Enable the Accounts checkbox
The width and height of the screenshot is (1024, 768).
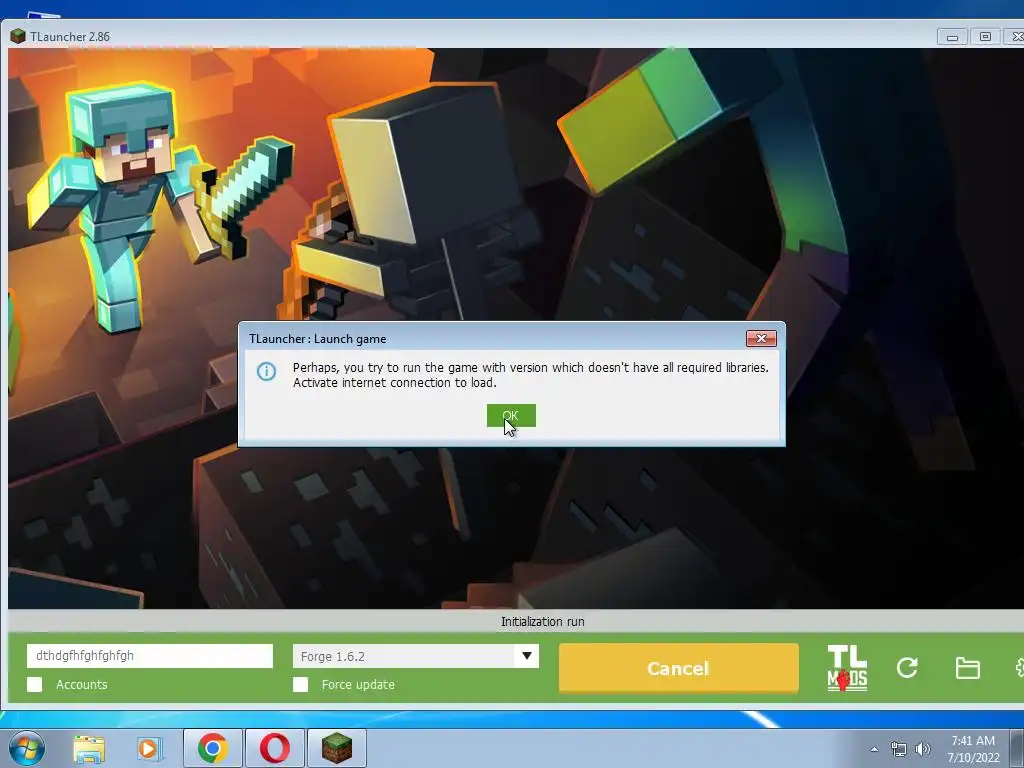pyautogui.click(x=35, y=684)
